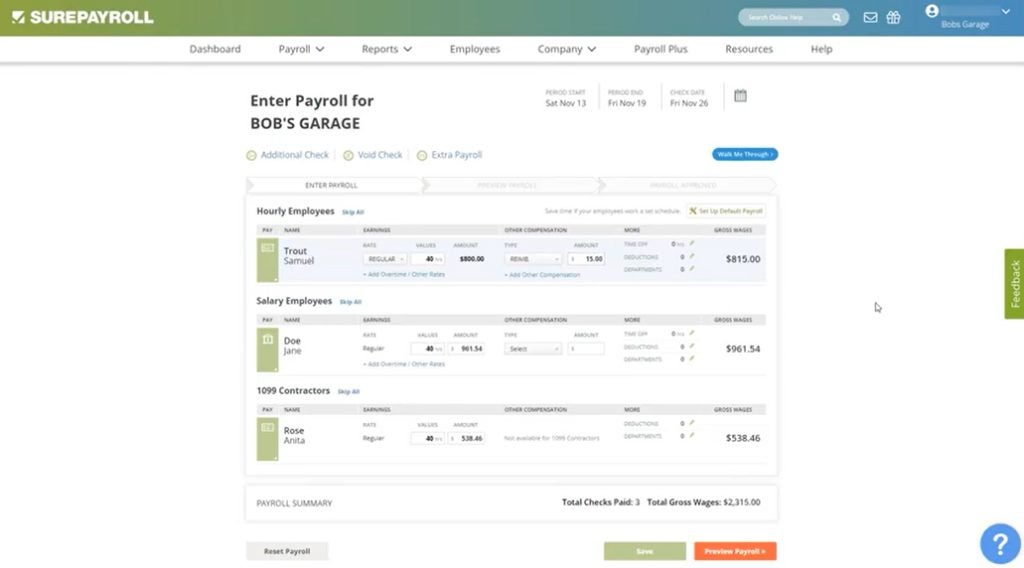Toggle pay icon for Jane Doe
The width and height of the screenshot is (1024, 568).
[x=267, y=350]
